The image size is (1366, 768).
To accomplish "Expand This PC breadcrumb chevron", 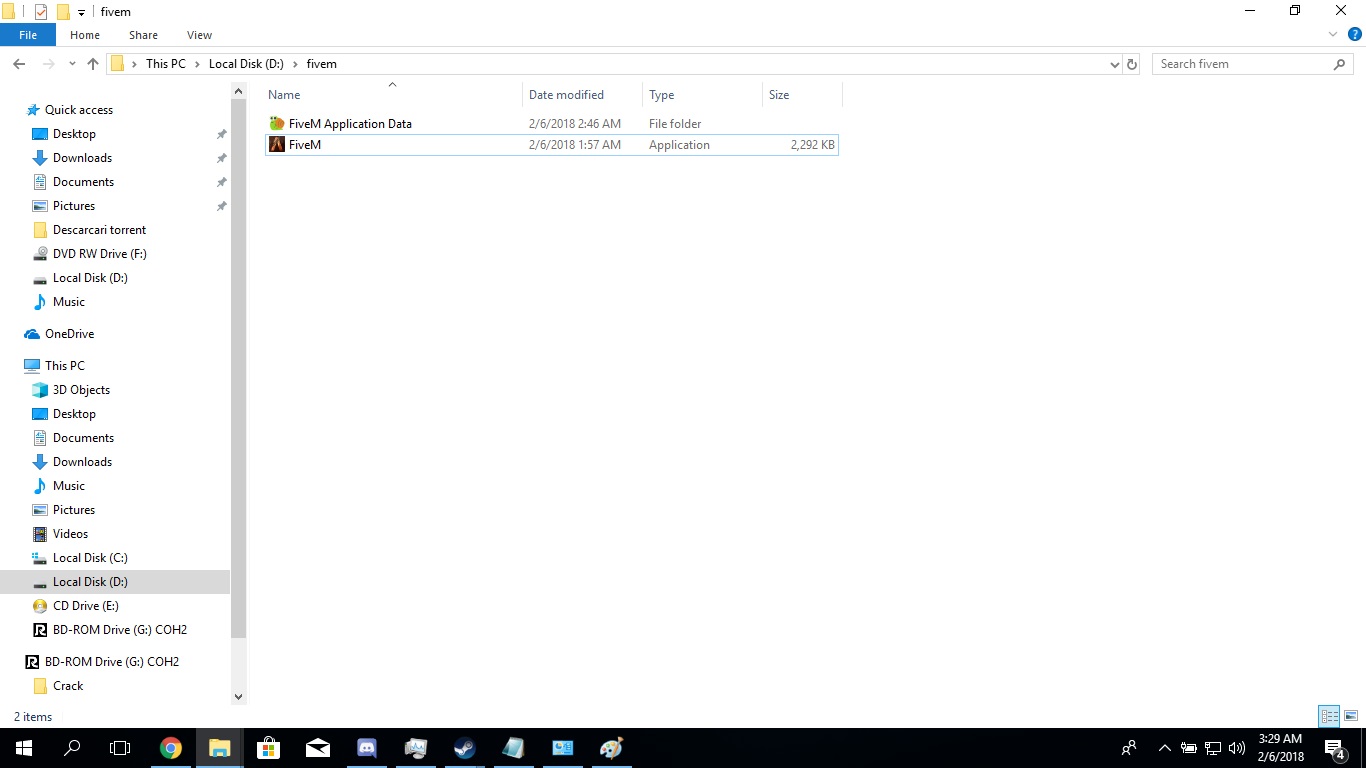I will pyautogui.click(x=197, y=64).
